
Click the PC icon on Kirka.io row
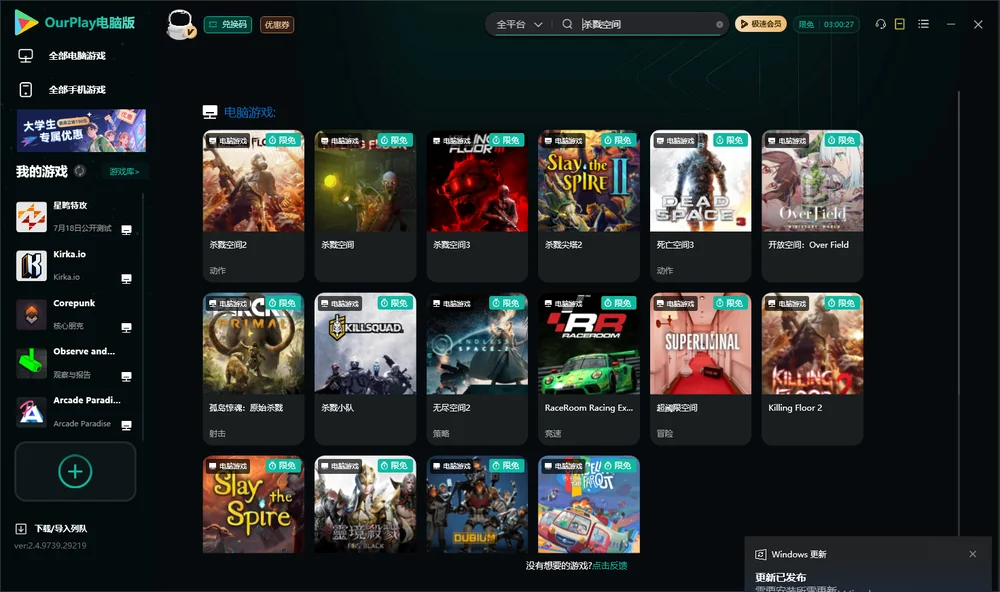(126, 279)
